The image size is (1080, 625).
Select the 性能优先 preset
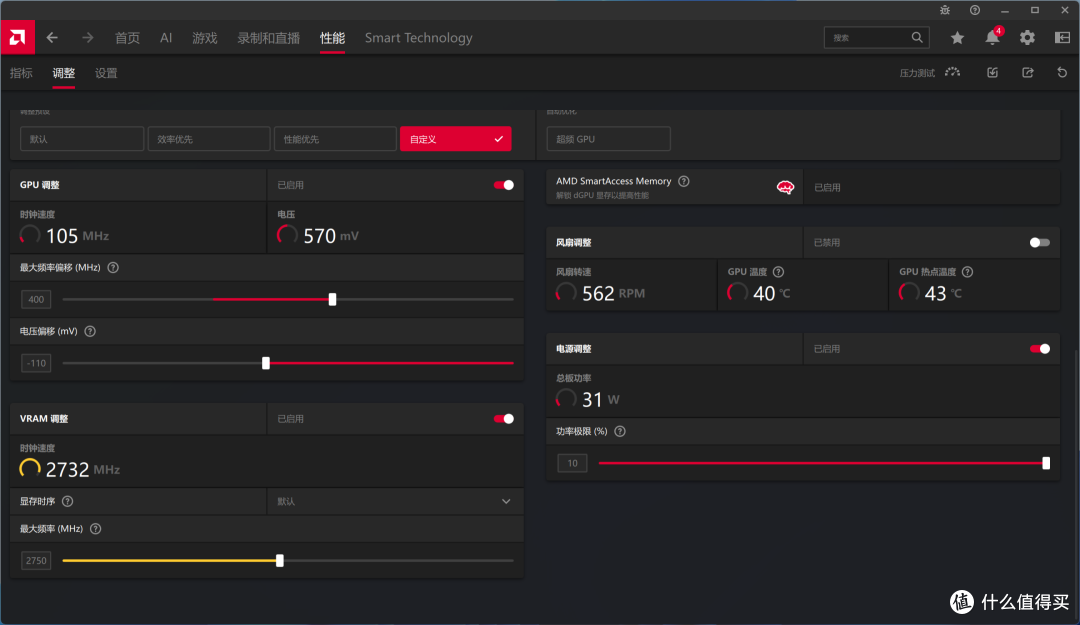pyautogui.click(x=335, y=139)
